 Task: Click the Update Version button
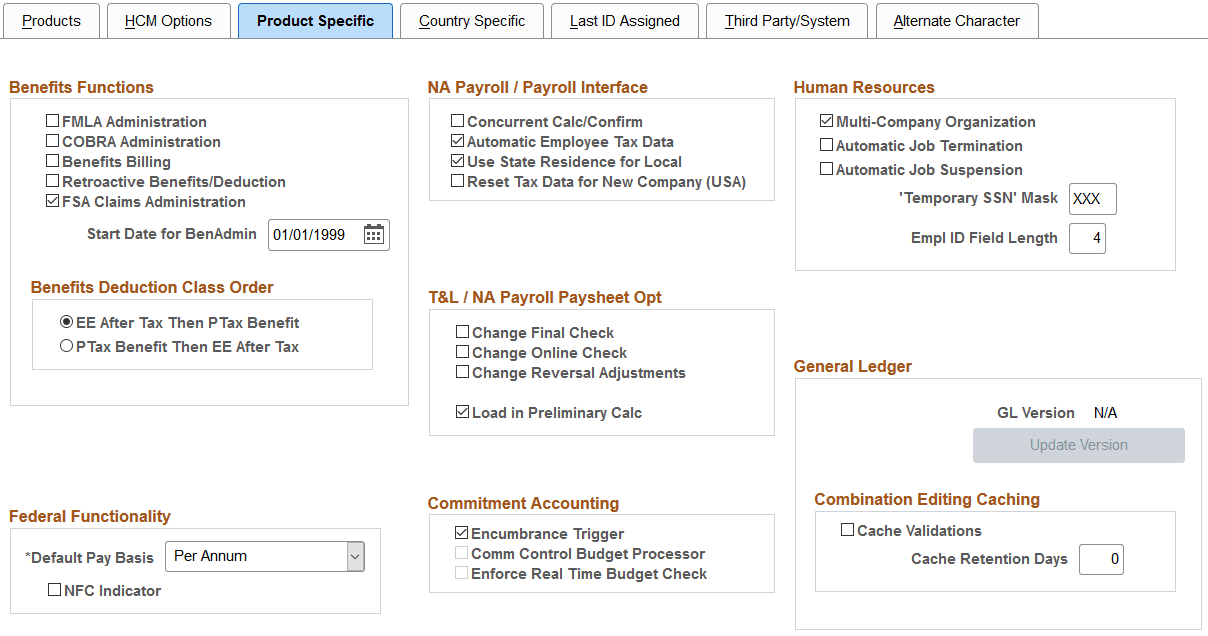coord(1078,445)
